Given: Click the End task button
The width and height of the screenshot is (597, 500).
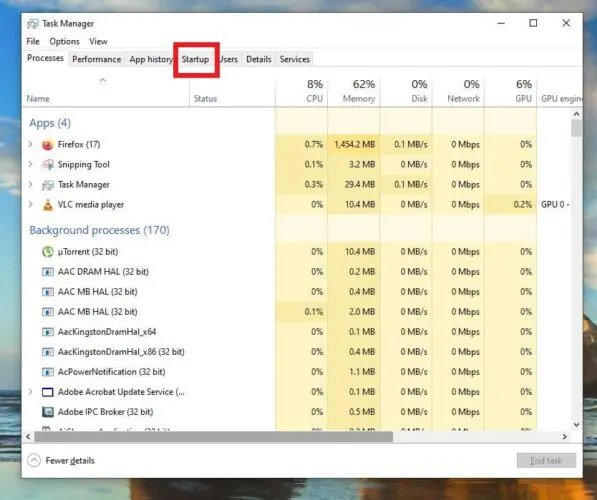Looking at the screenshot, I should coord(546,460).
